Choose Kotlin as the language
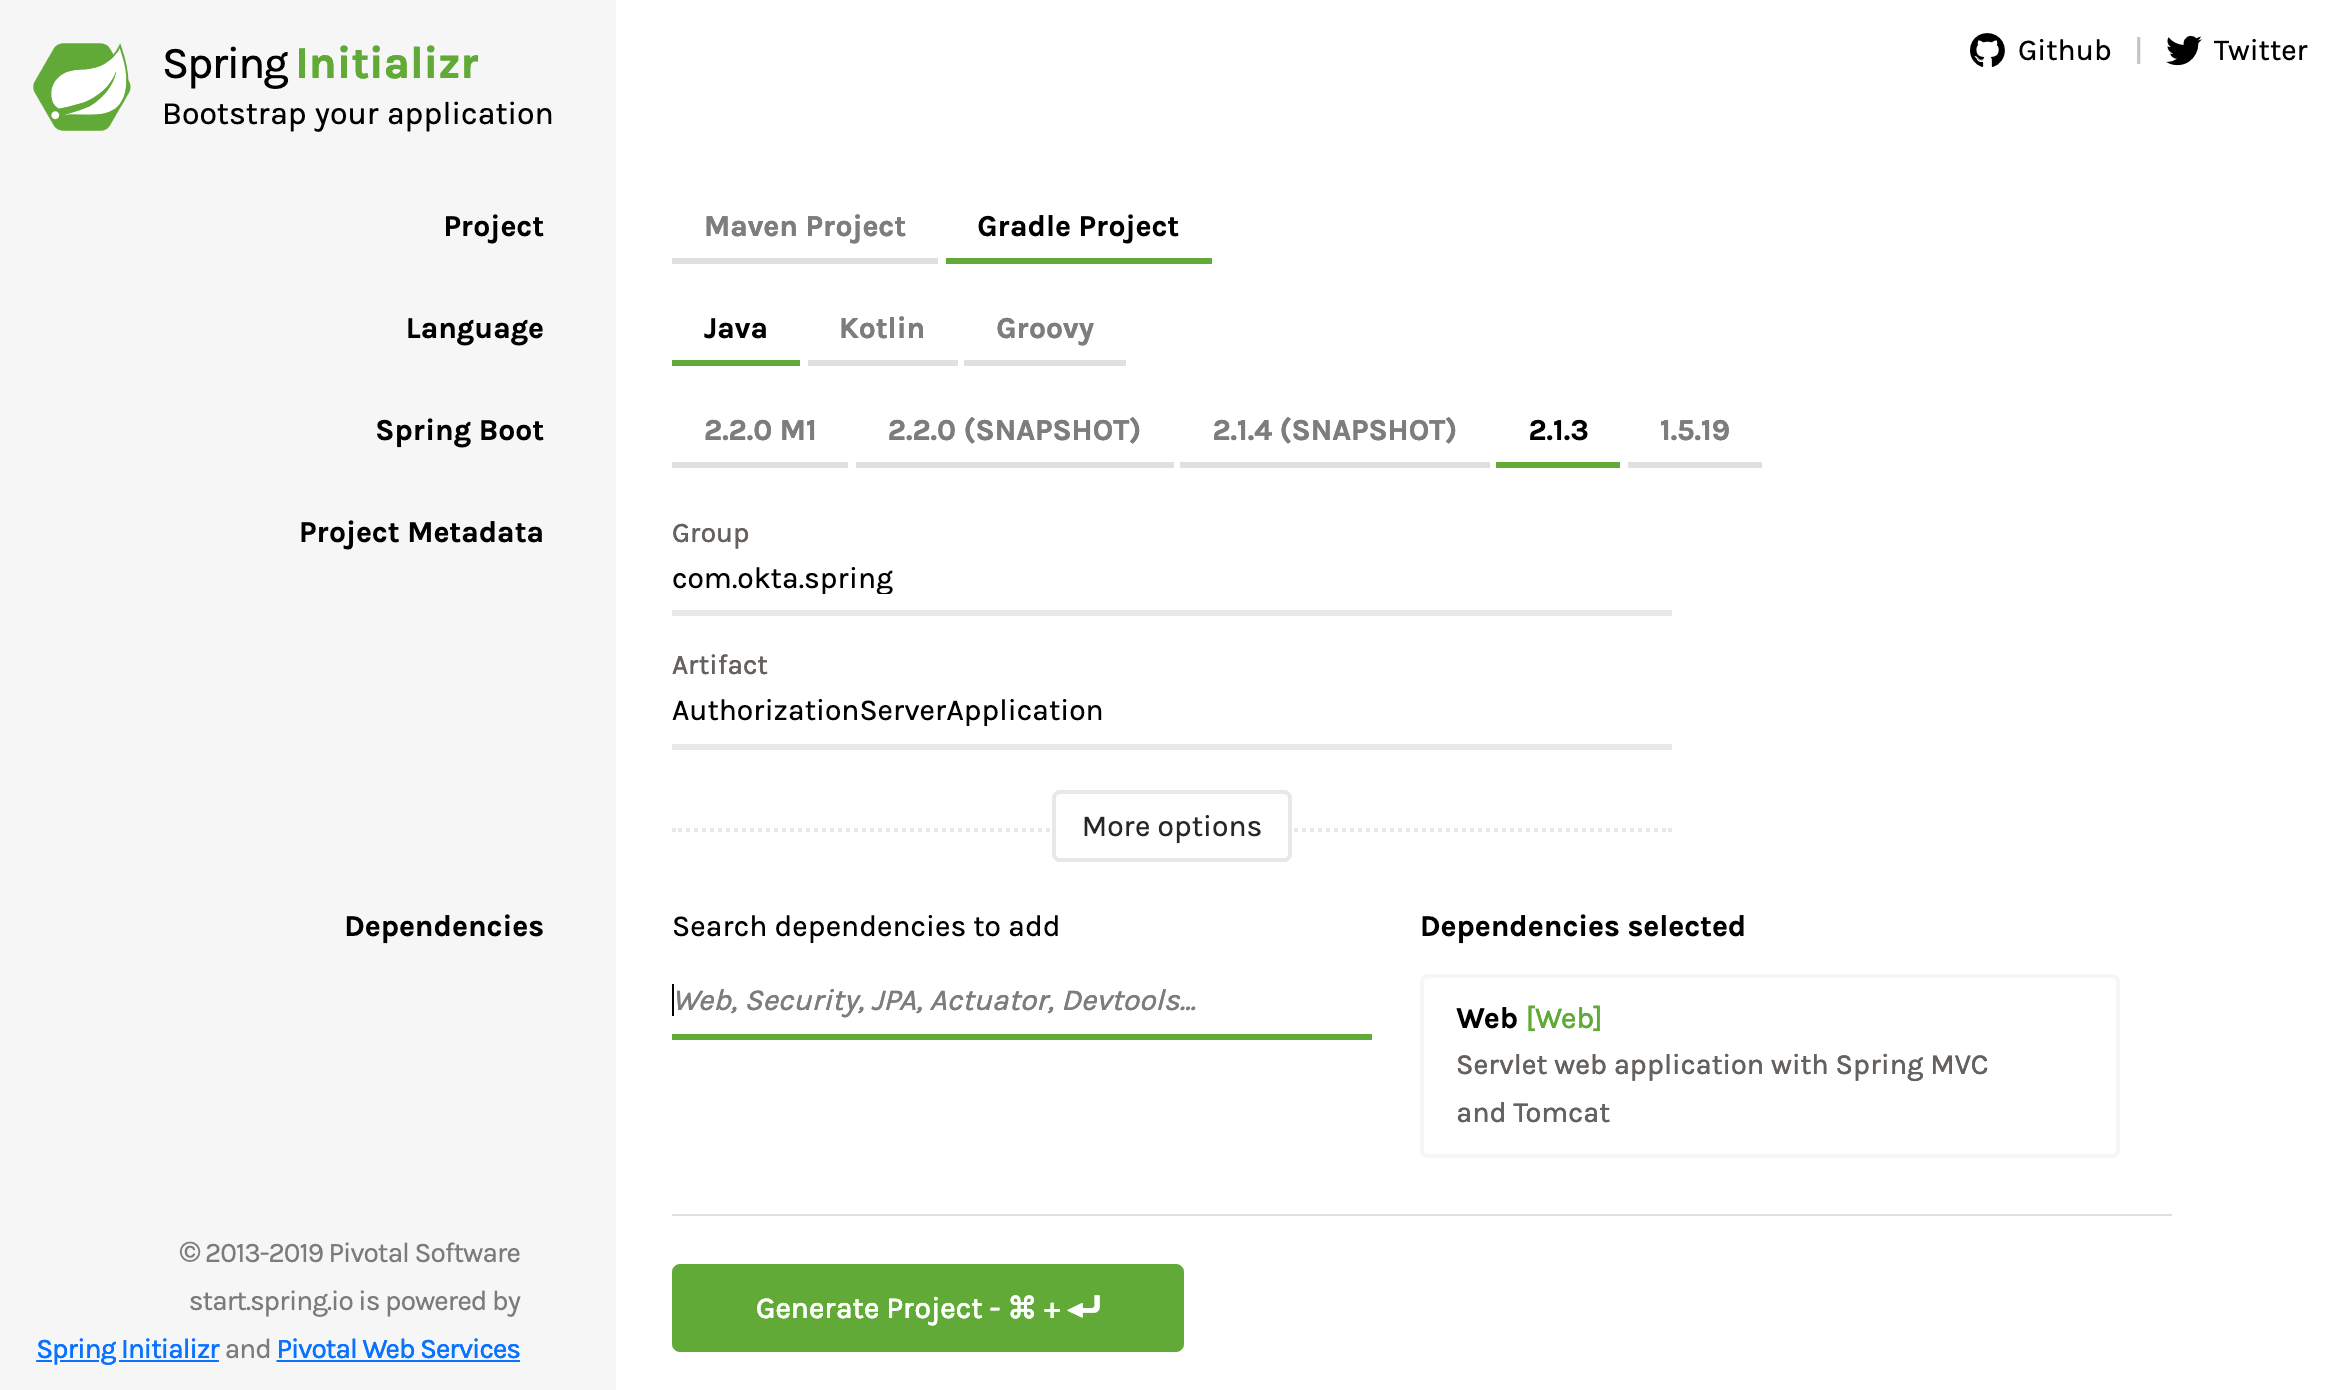Screen dimensions: 2344x1390 coord(881,329)
